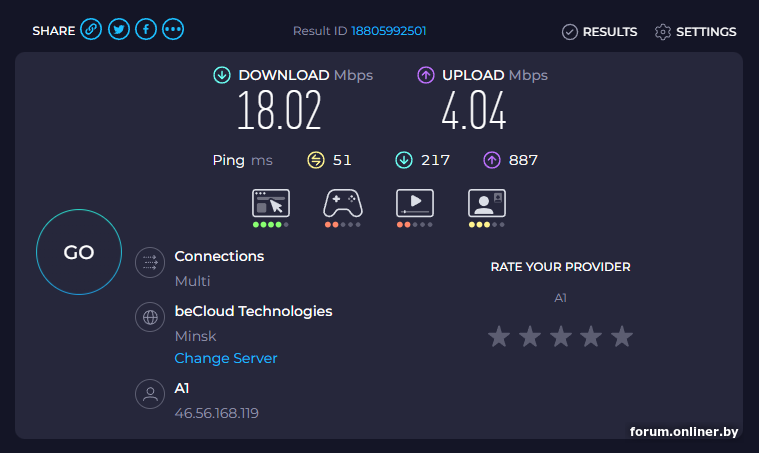Image resolution: width=759 pixels, height=453 pixels.
Task: Click the idle ping latency icon
Action: 316,160
